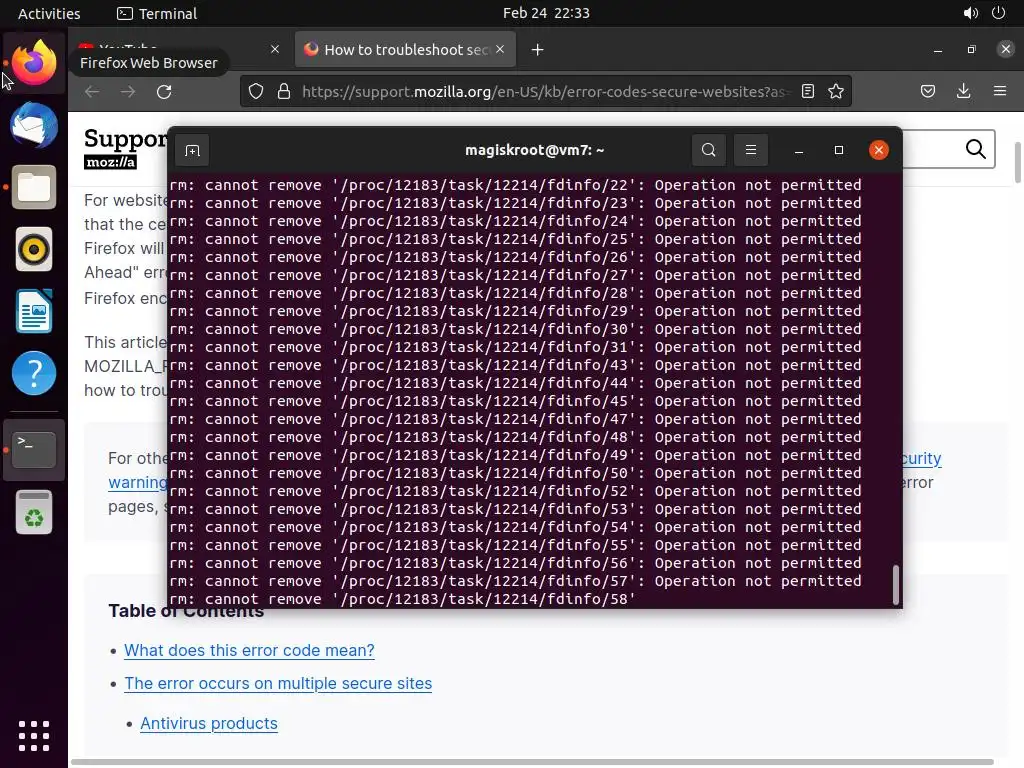Screen dimensions: 1024x768
Task: Open Firefox Web Browser from the dock
Action: coord(34,63)
